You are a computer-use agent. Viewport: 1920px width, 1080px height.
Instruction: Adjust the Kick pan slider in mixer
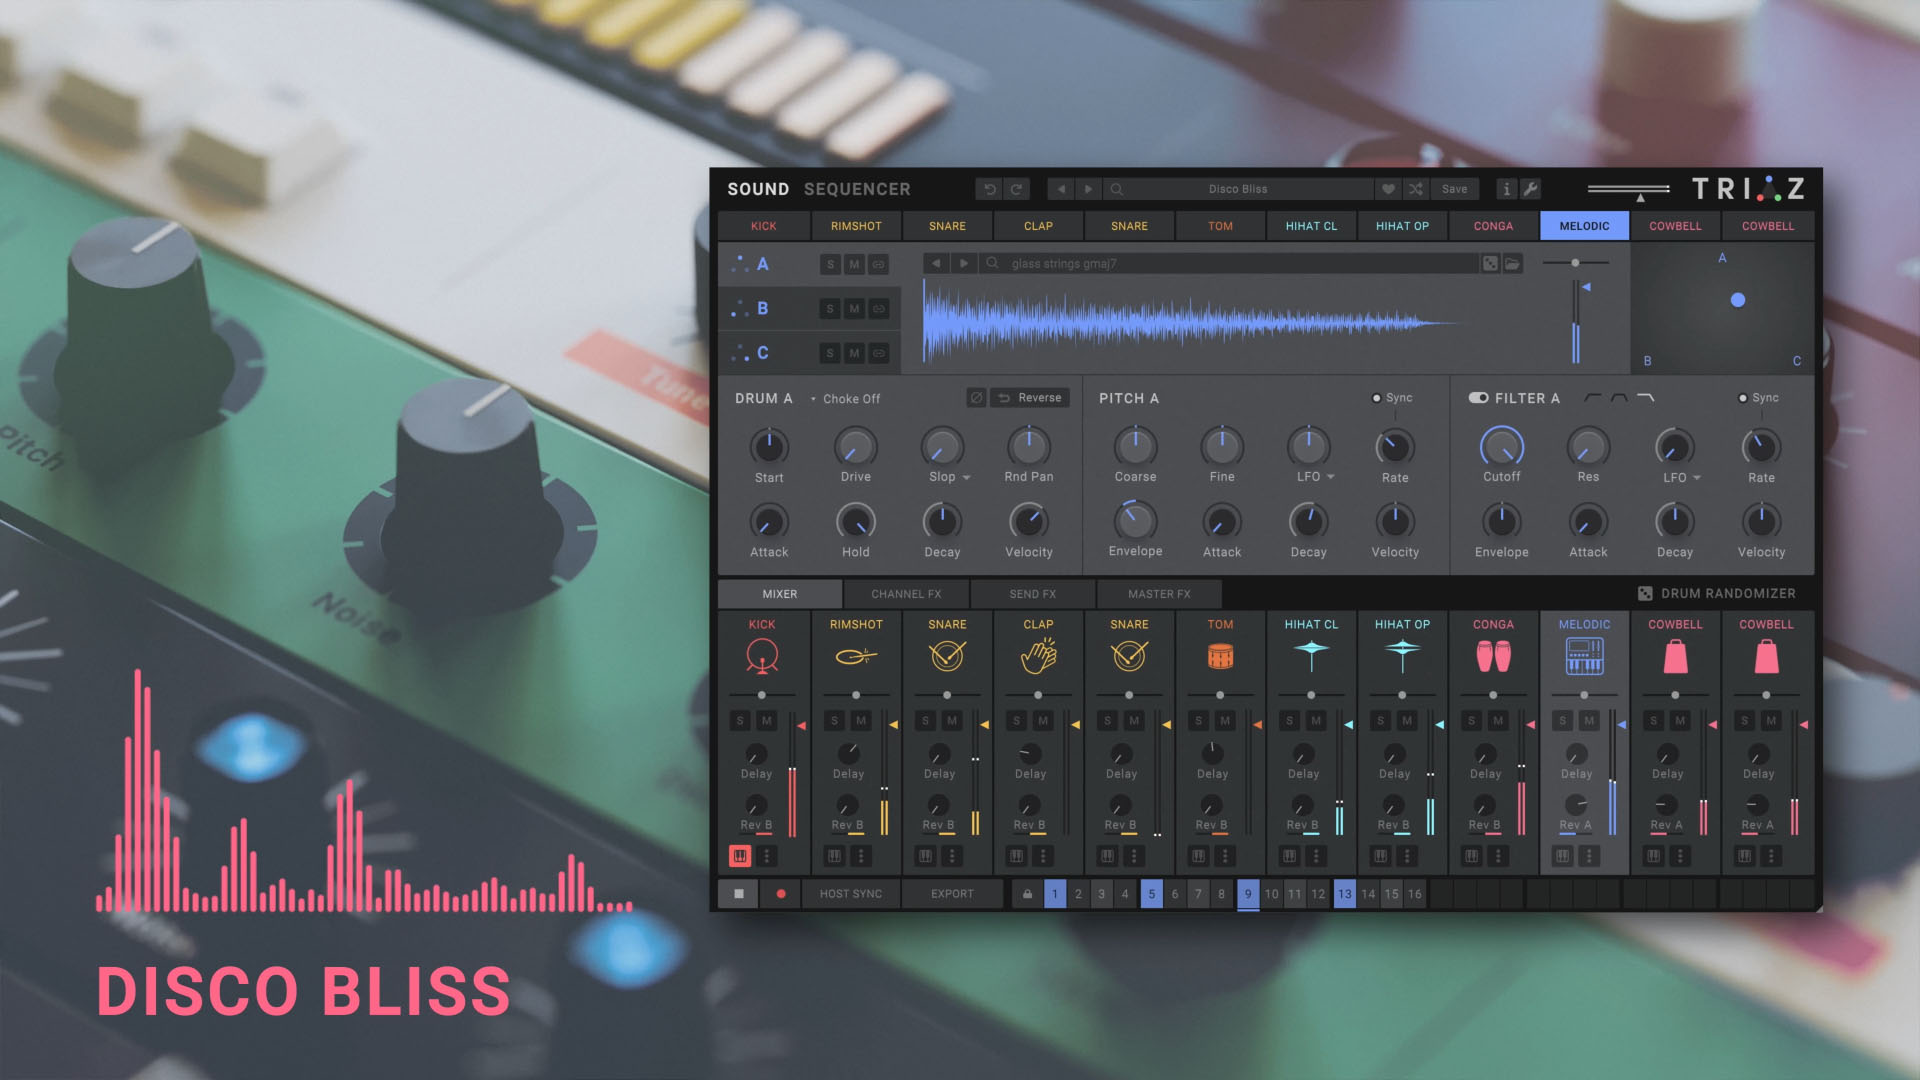[762, 695]
